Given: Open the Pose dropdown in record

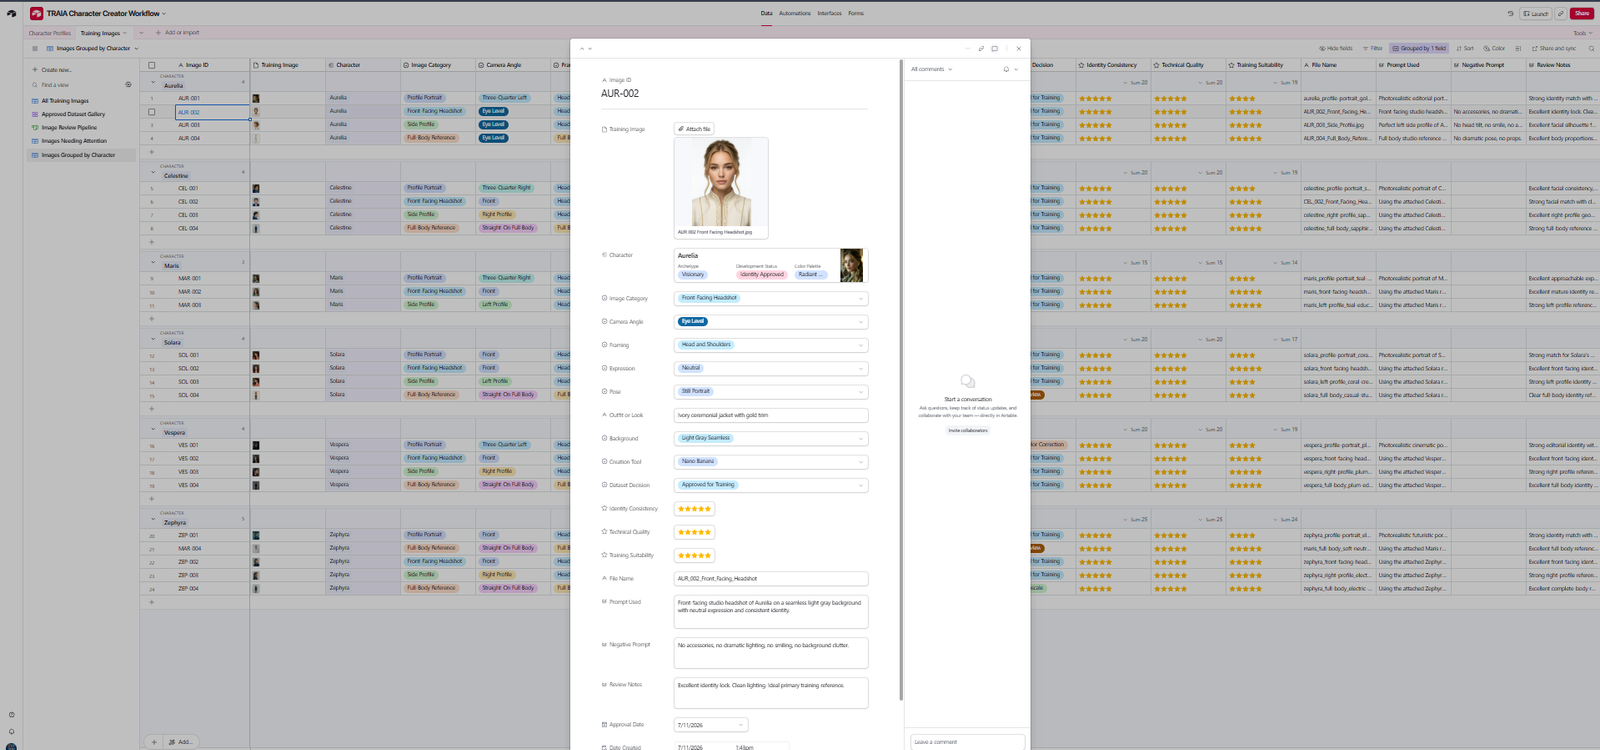Looking at the screenshot, I should click(x=771, y=392).
